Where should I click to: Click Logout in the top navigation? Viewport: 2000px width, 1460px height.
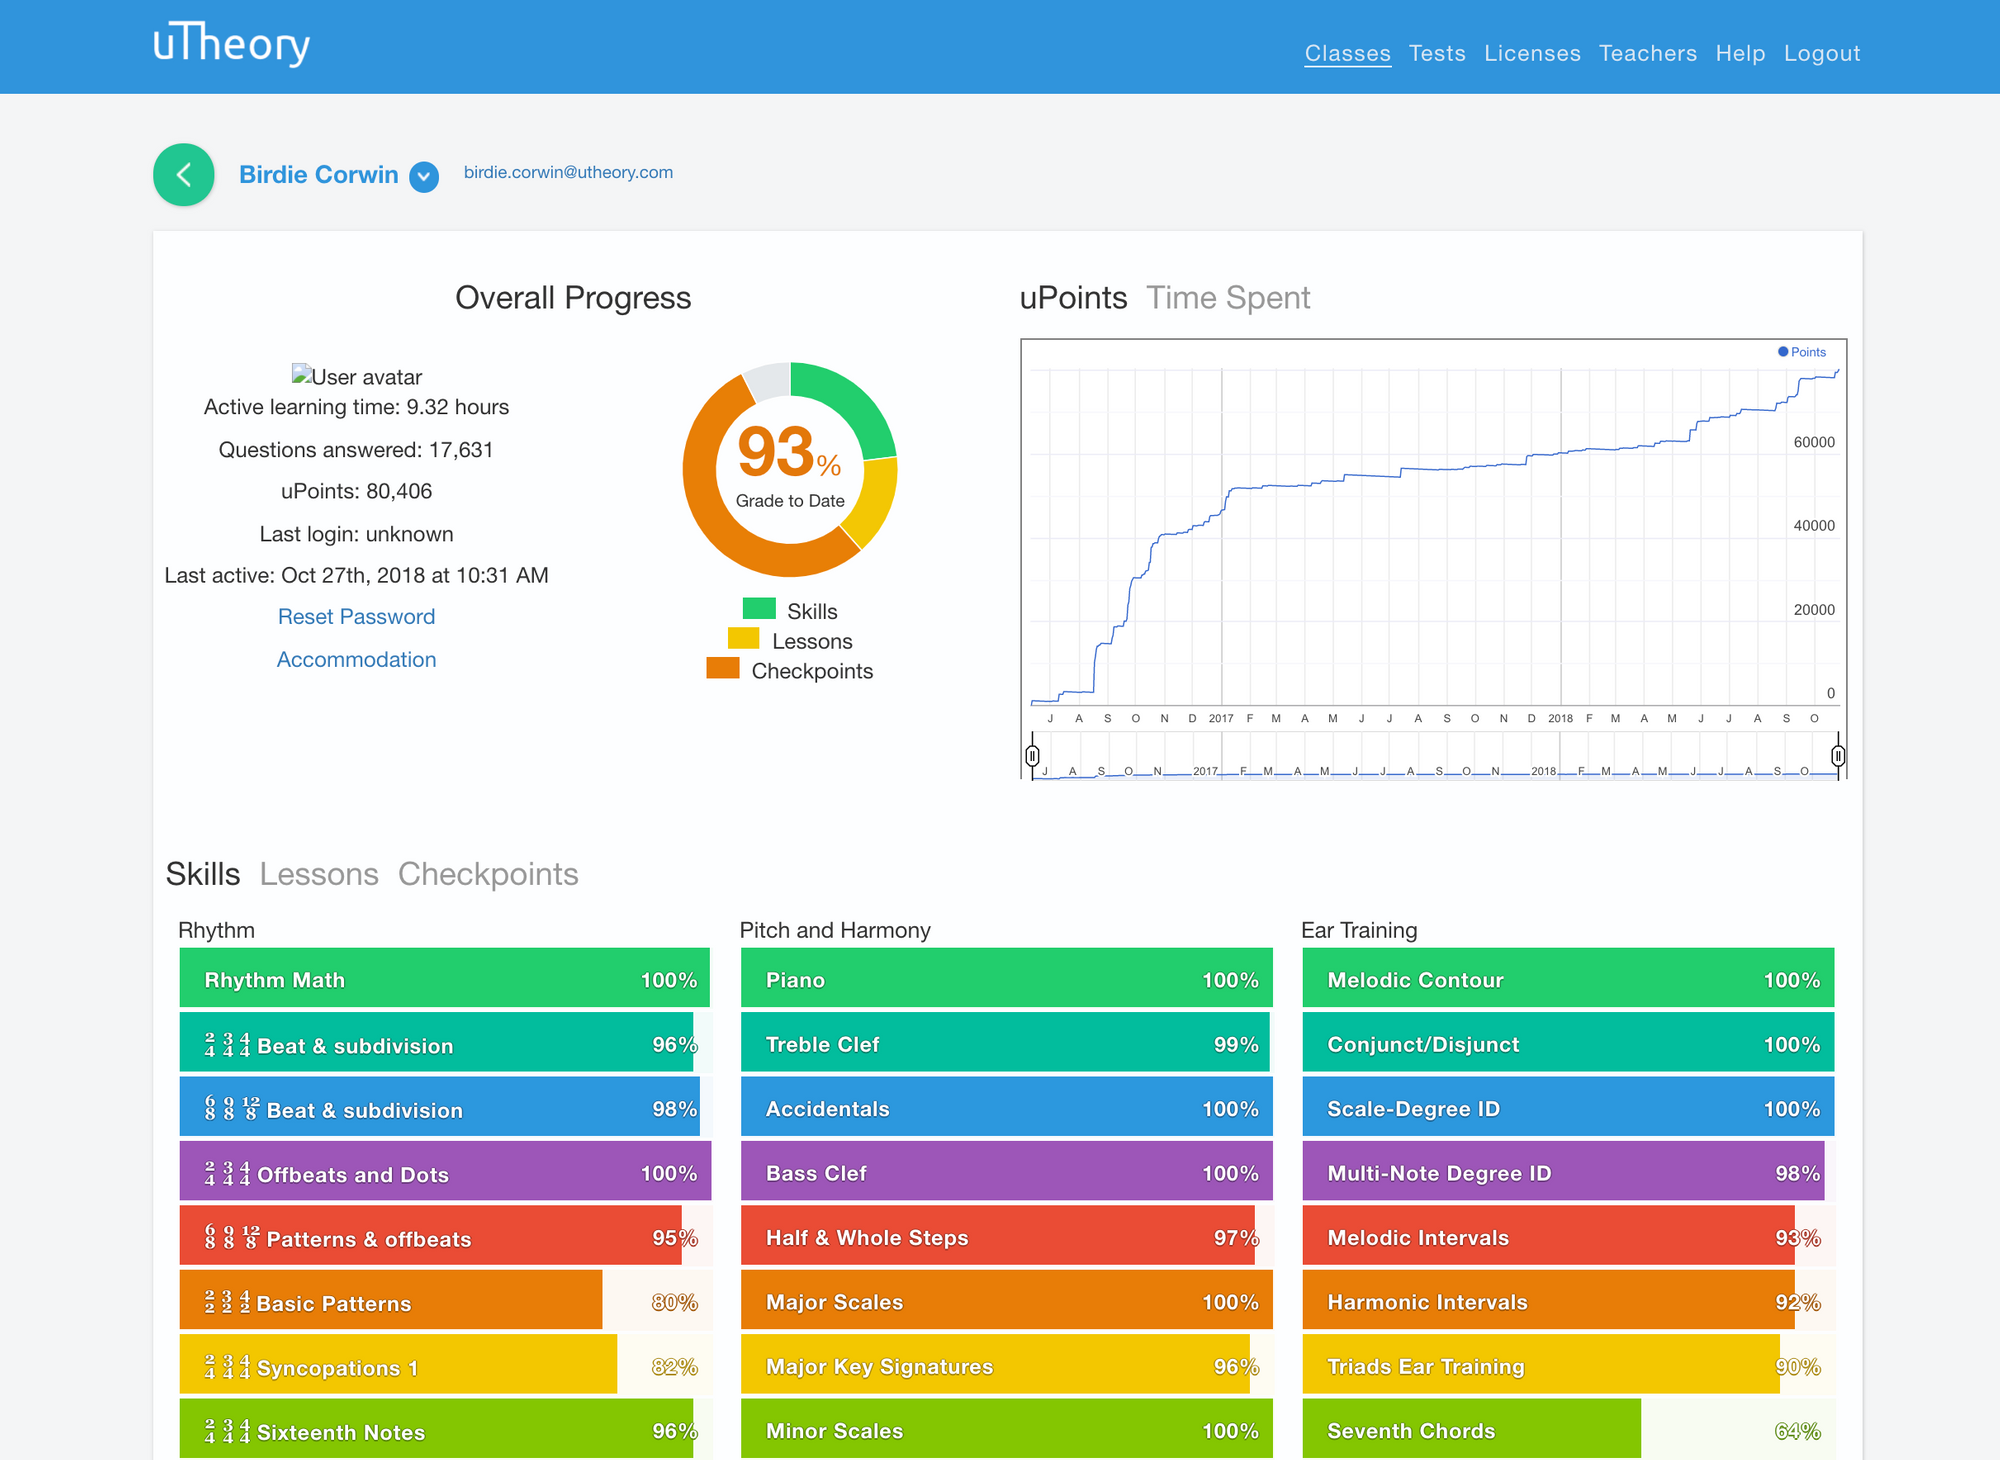pos(1822,53)
